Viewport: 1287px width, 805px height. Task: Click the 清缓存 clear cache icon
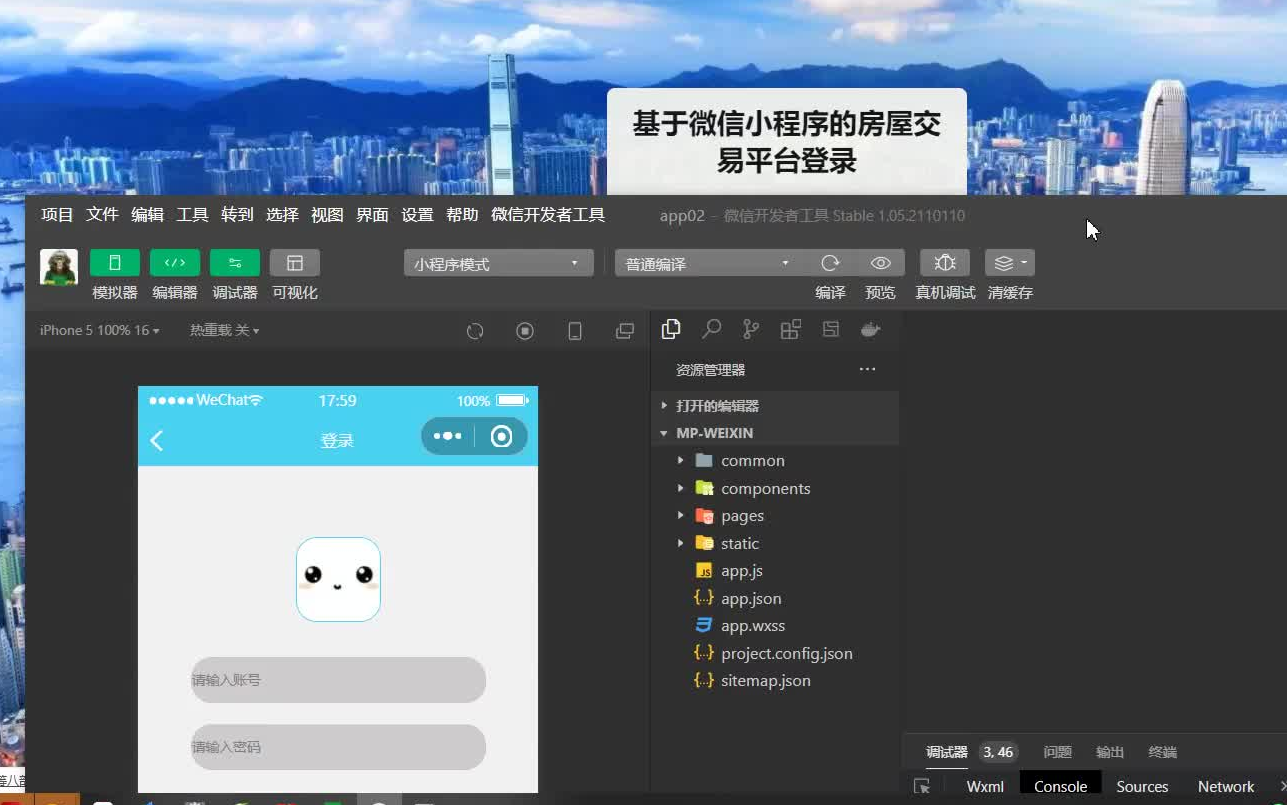[x=1008, y=263]
